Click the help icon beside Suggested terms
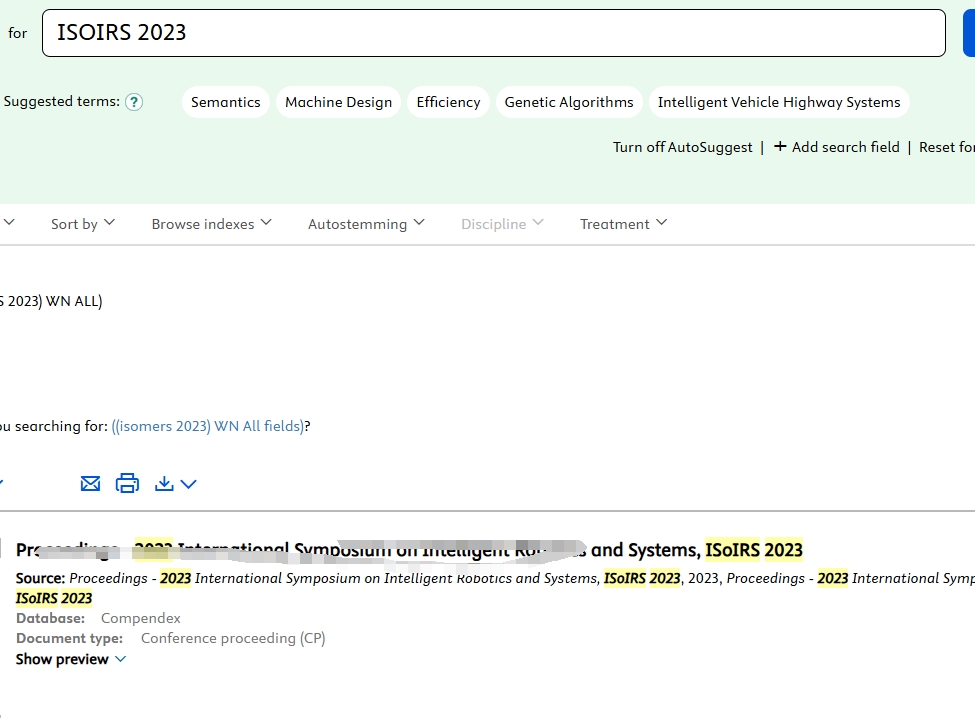 134,102
